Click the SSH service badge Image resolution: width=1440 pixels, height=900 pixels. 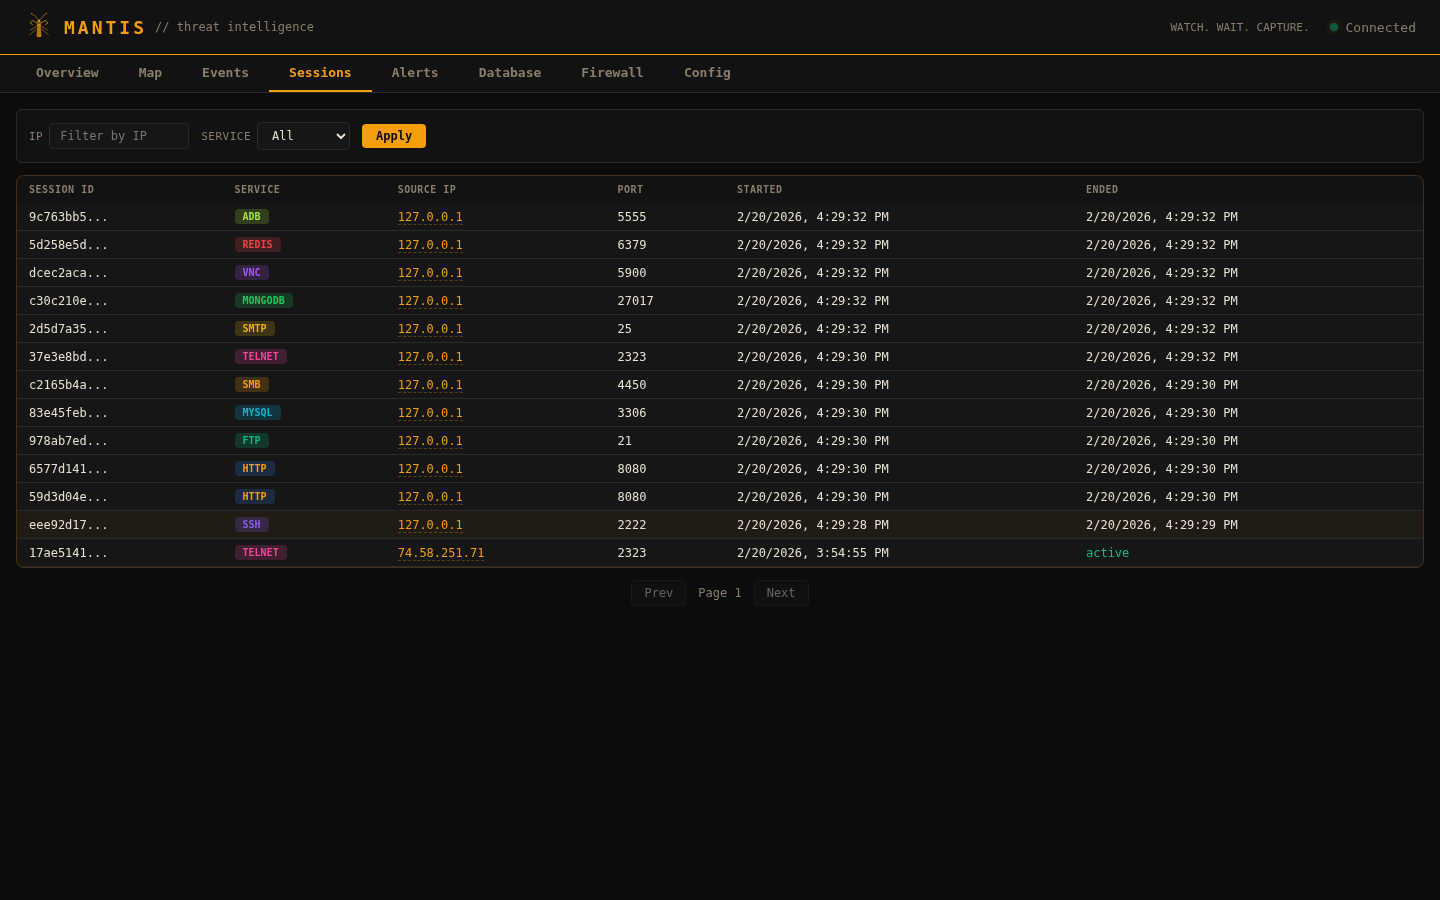click(x=251, y=525)
